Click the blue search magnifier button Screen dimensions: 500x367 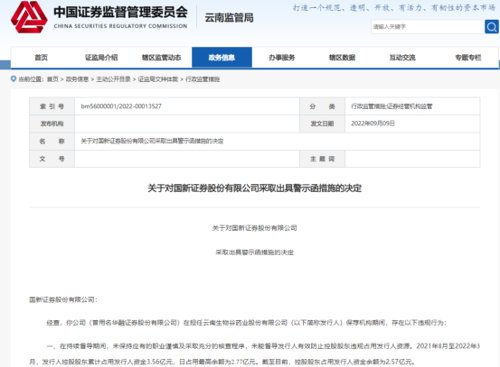(x=491, y=27)
